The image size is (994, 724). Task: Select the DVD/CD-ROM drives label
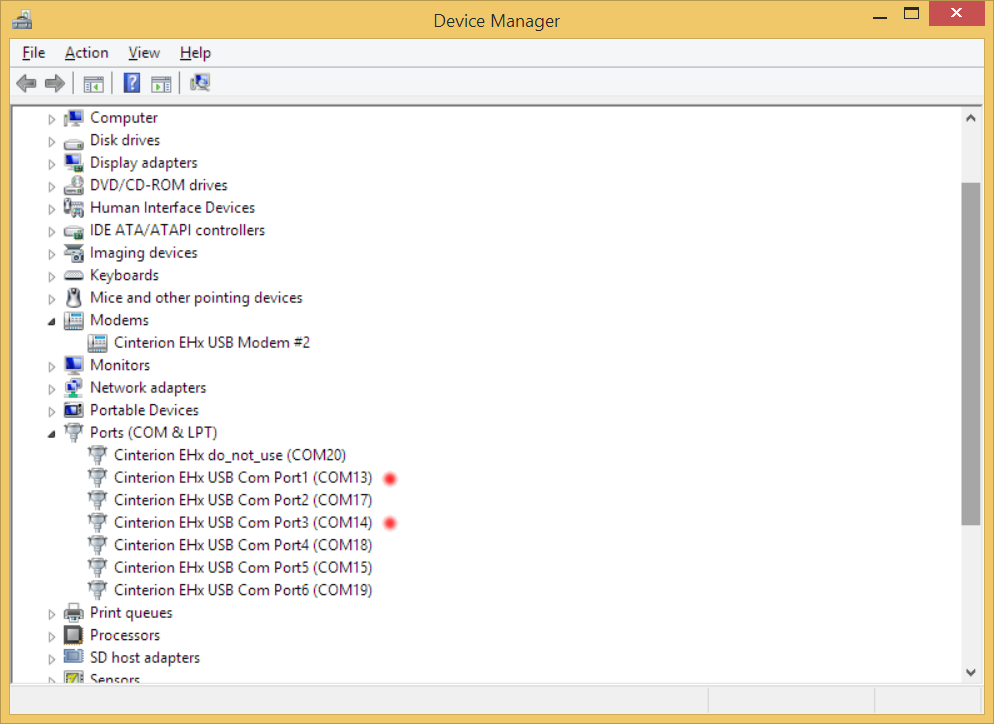point(158,185)
